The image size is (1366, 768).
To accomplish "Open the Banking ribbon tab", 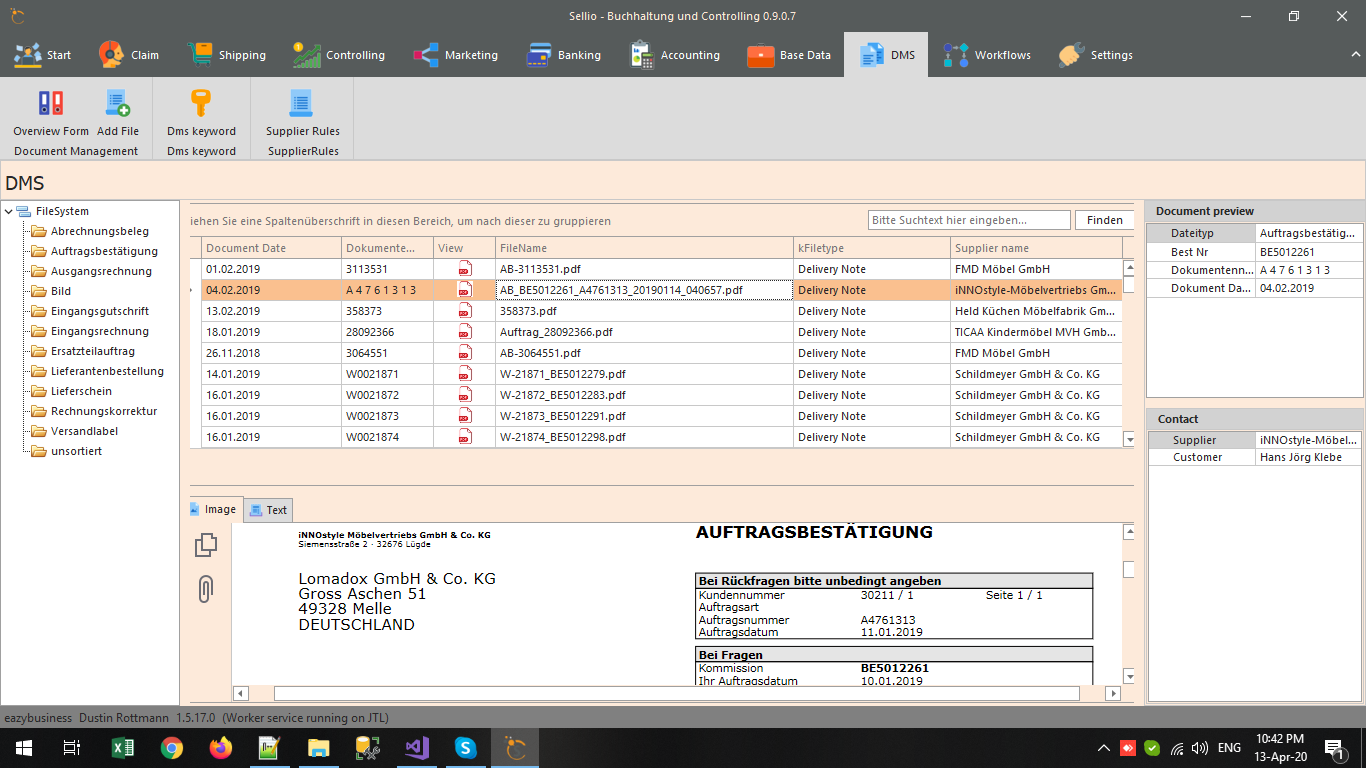I will [564, 55].
